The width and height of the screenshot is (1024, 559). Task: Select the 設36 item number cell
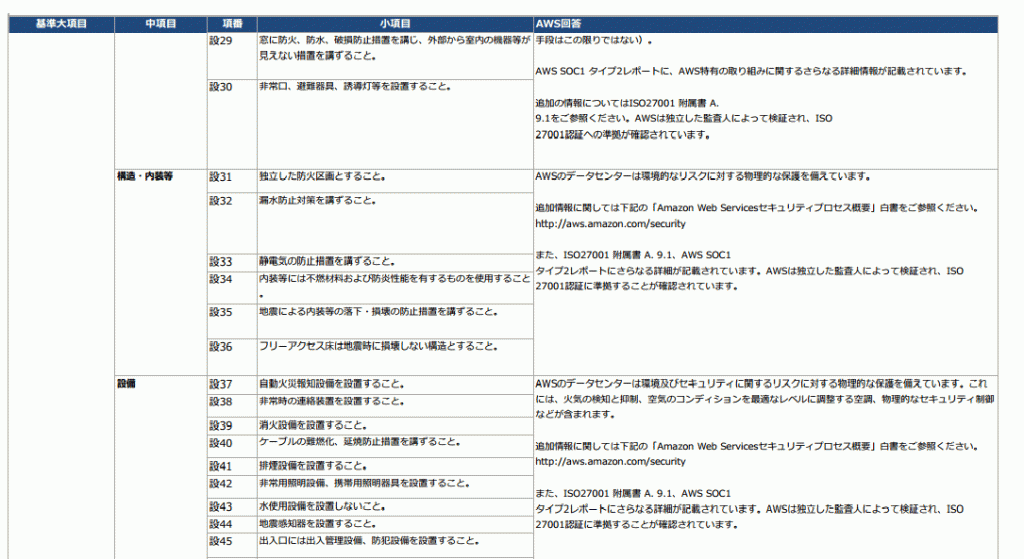tap(232, 357)
